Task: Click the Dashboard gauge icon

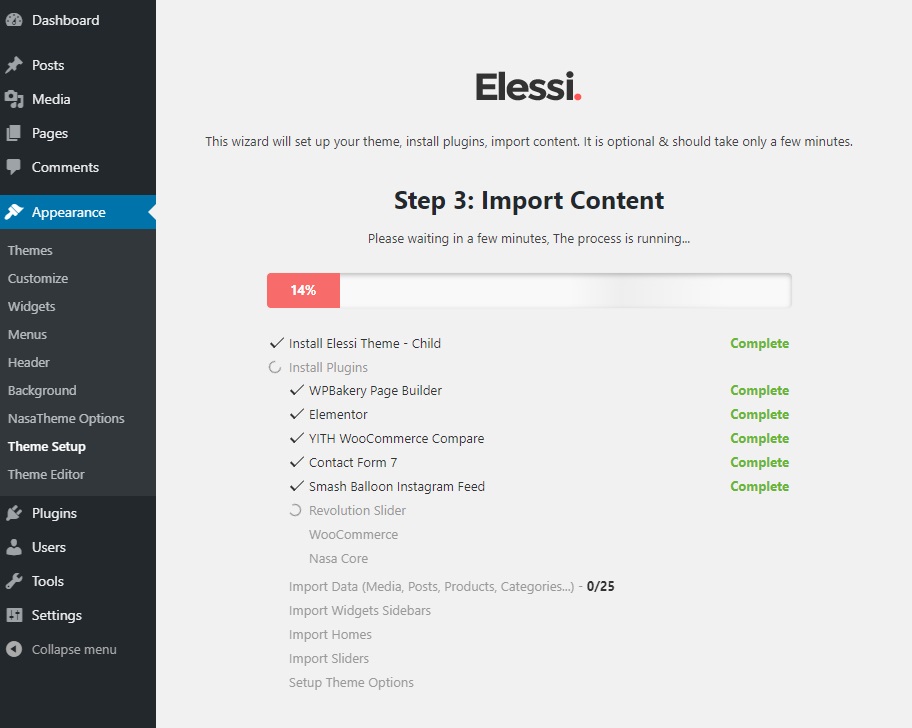Action: coord(14,20)
